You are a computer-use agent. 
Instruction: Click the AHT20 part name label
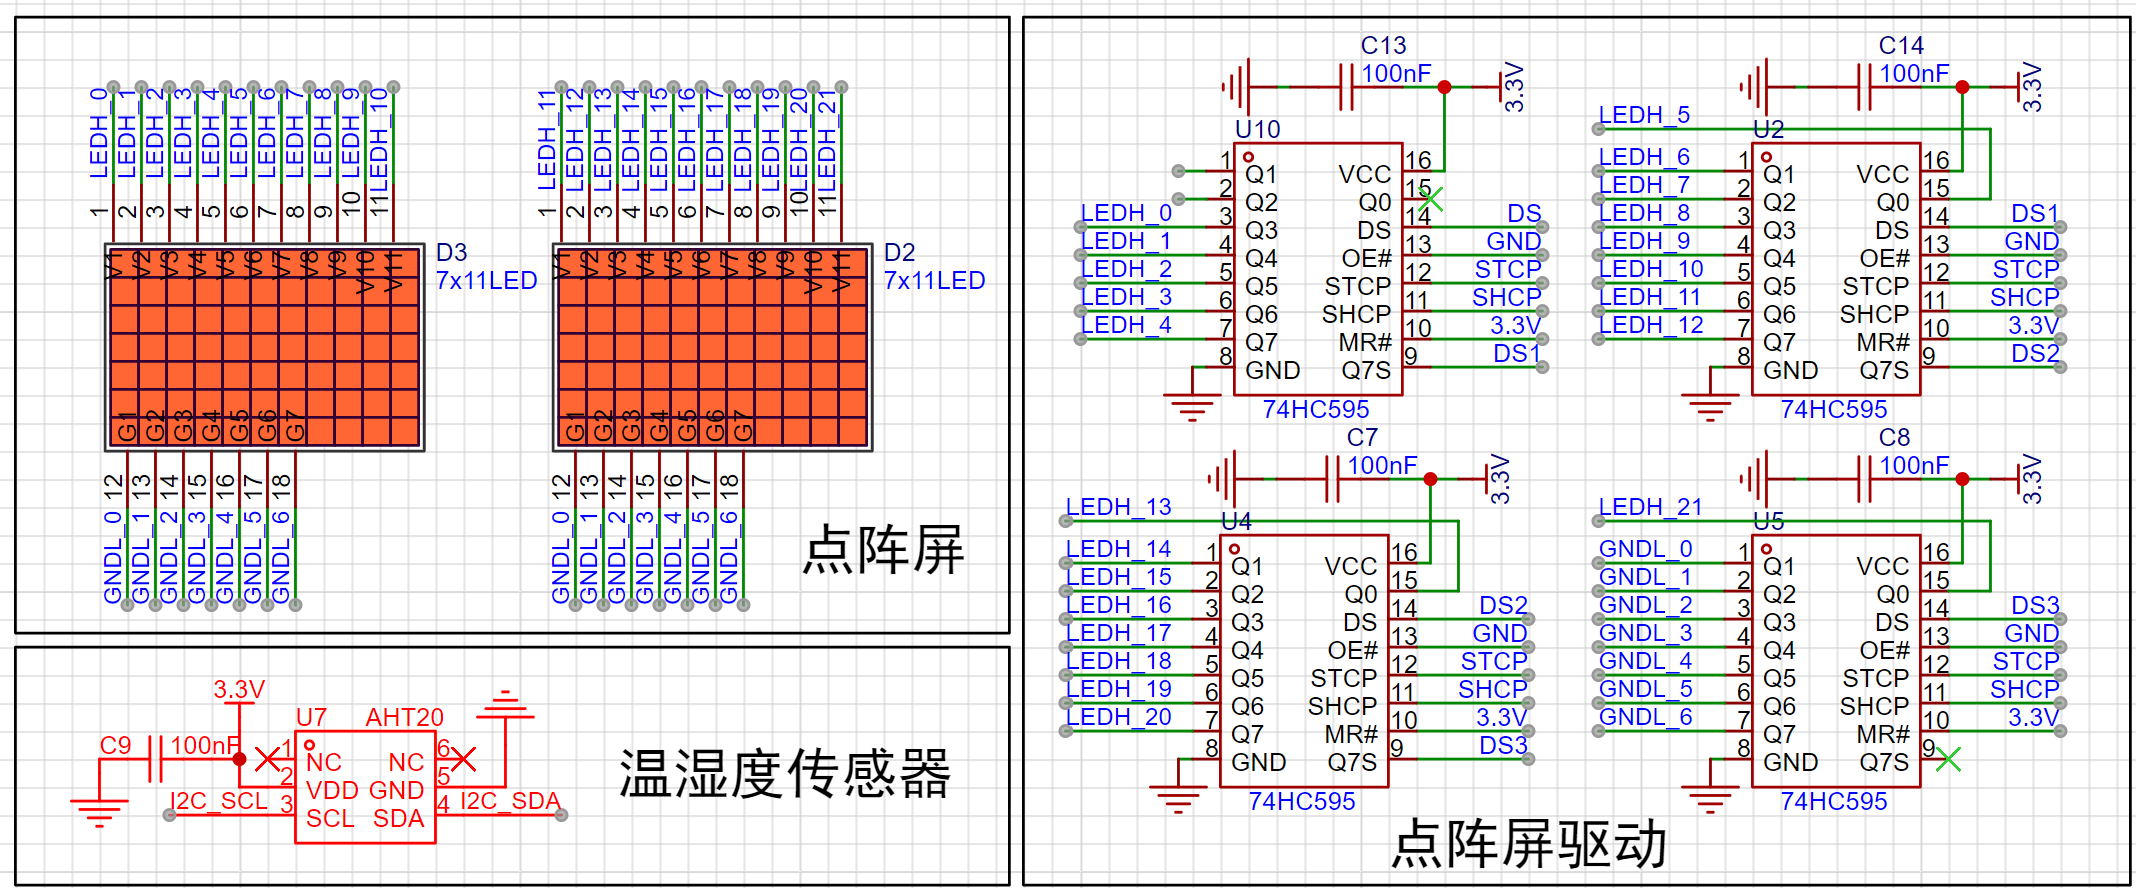coord(404,717)
